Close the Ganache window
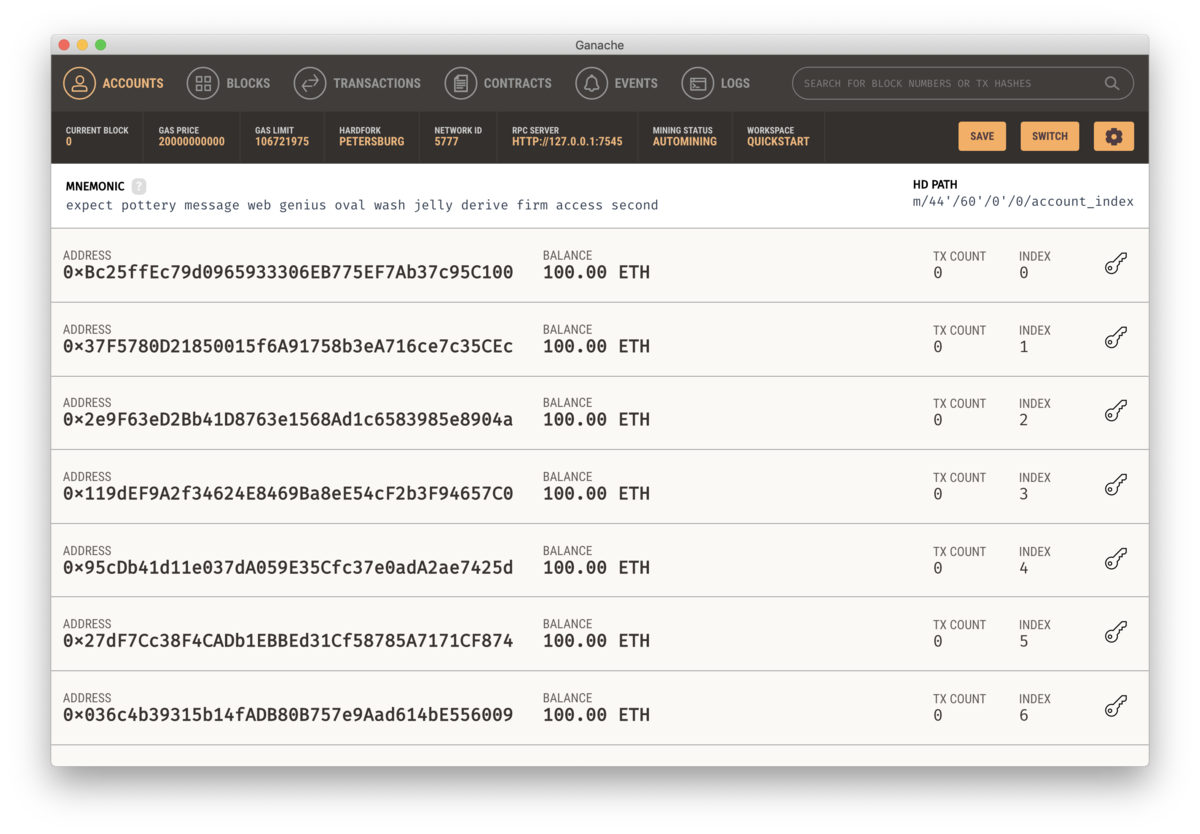 [64, 45]
